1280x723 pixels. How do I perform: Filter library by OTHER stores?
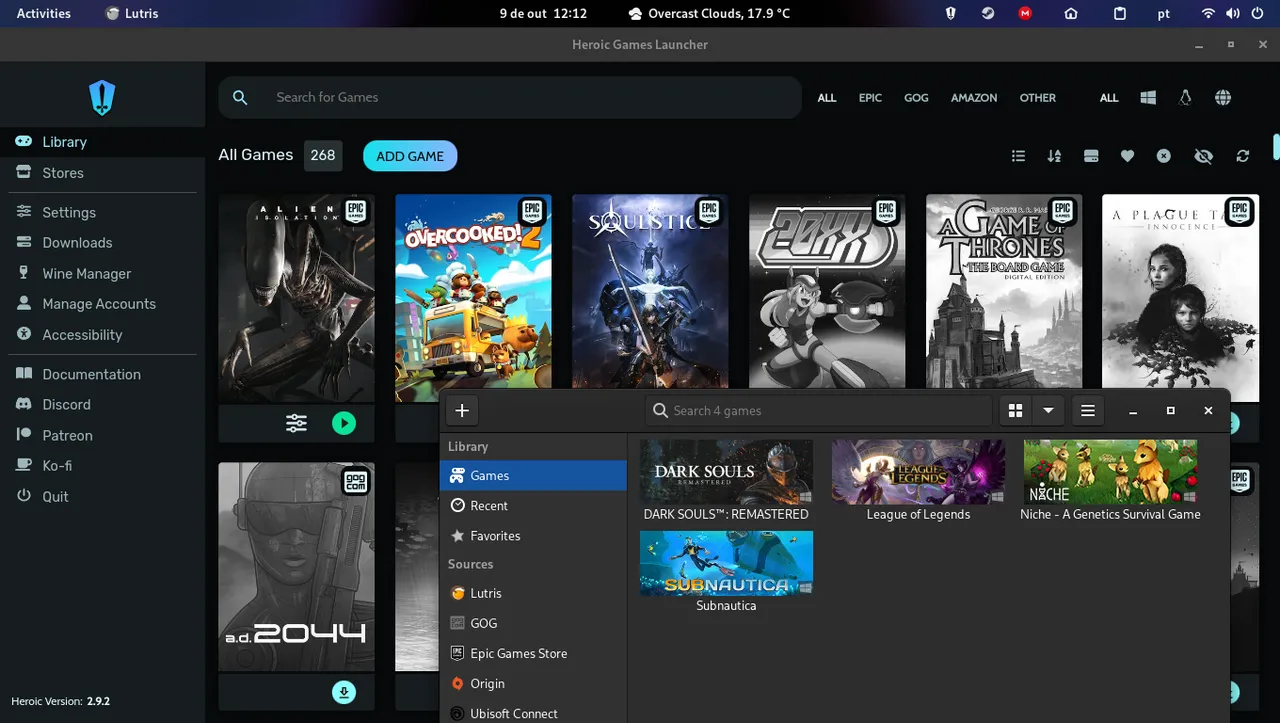(x=1038, y=98)
